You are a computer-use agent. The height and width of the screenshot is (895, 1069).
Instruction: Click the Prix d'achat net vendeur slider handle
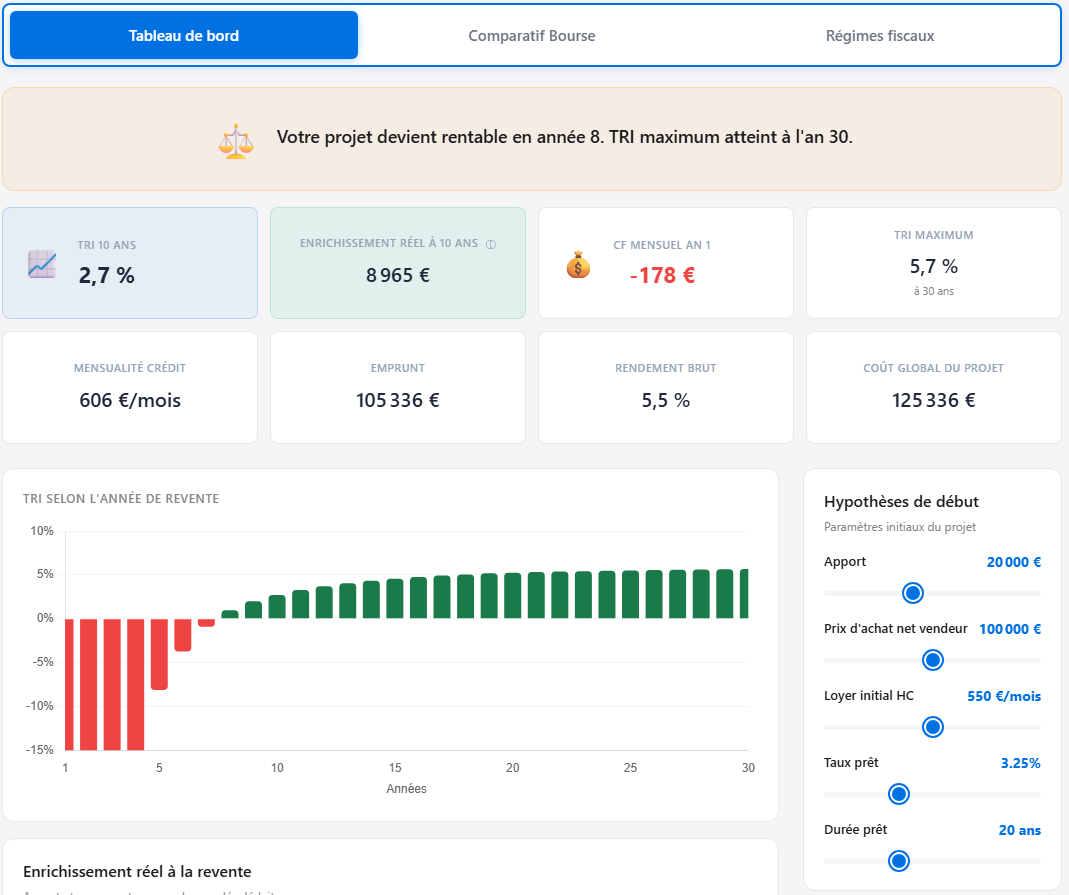[932, 660]
